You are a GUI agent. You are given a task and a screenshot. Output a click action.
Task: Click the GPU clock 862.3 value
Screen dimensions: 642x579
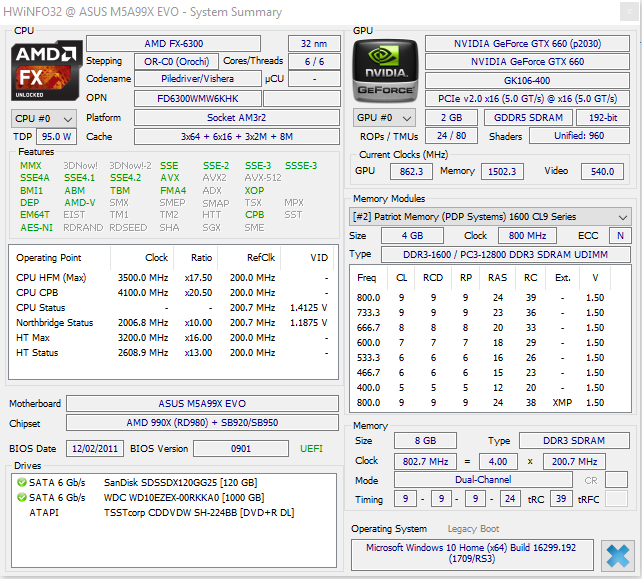[411, 172]
